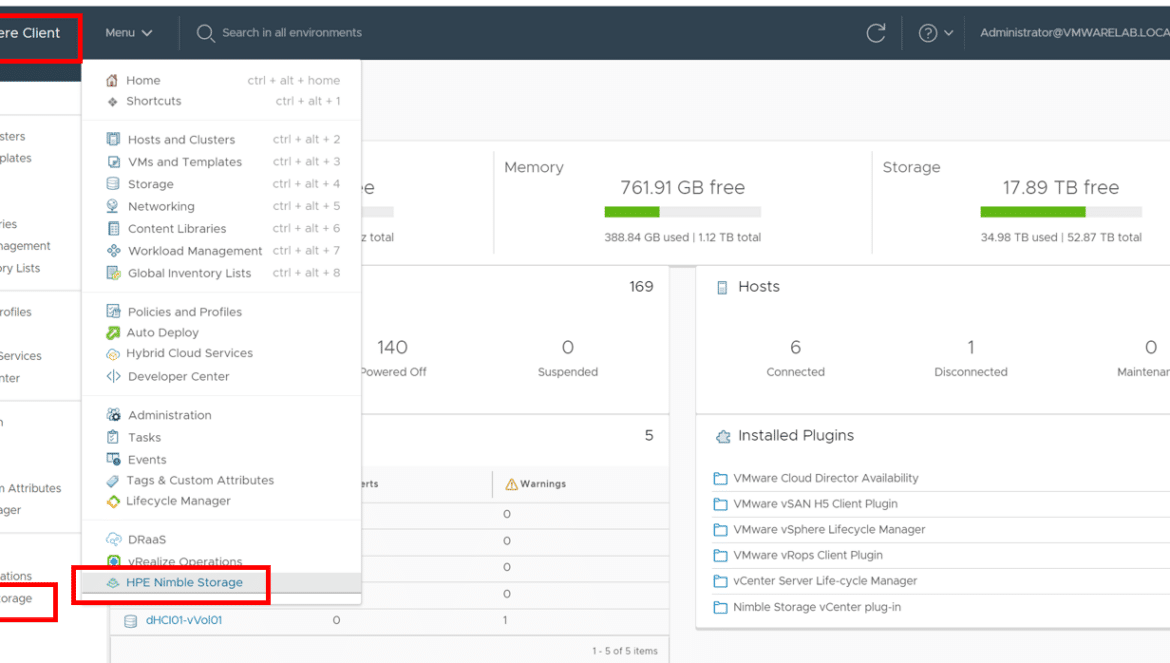
Task: Click the search magnifier icon
Action: pyautogui.click(x=205, y=33)
